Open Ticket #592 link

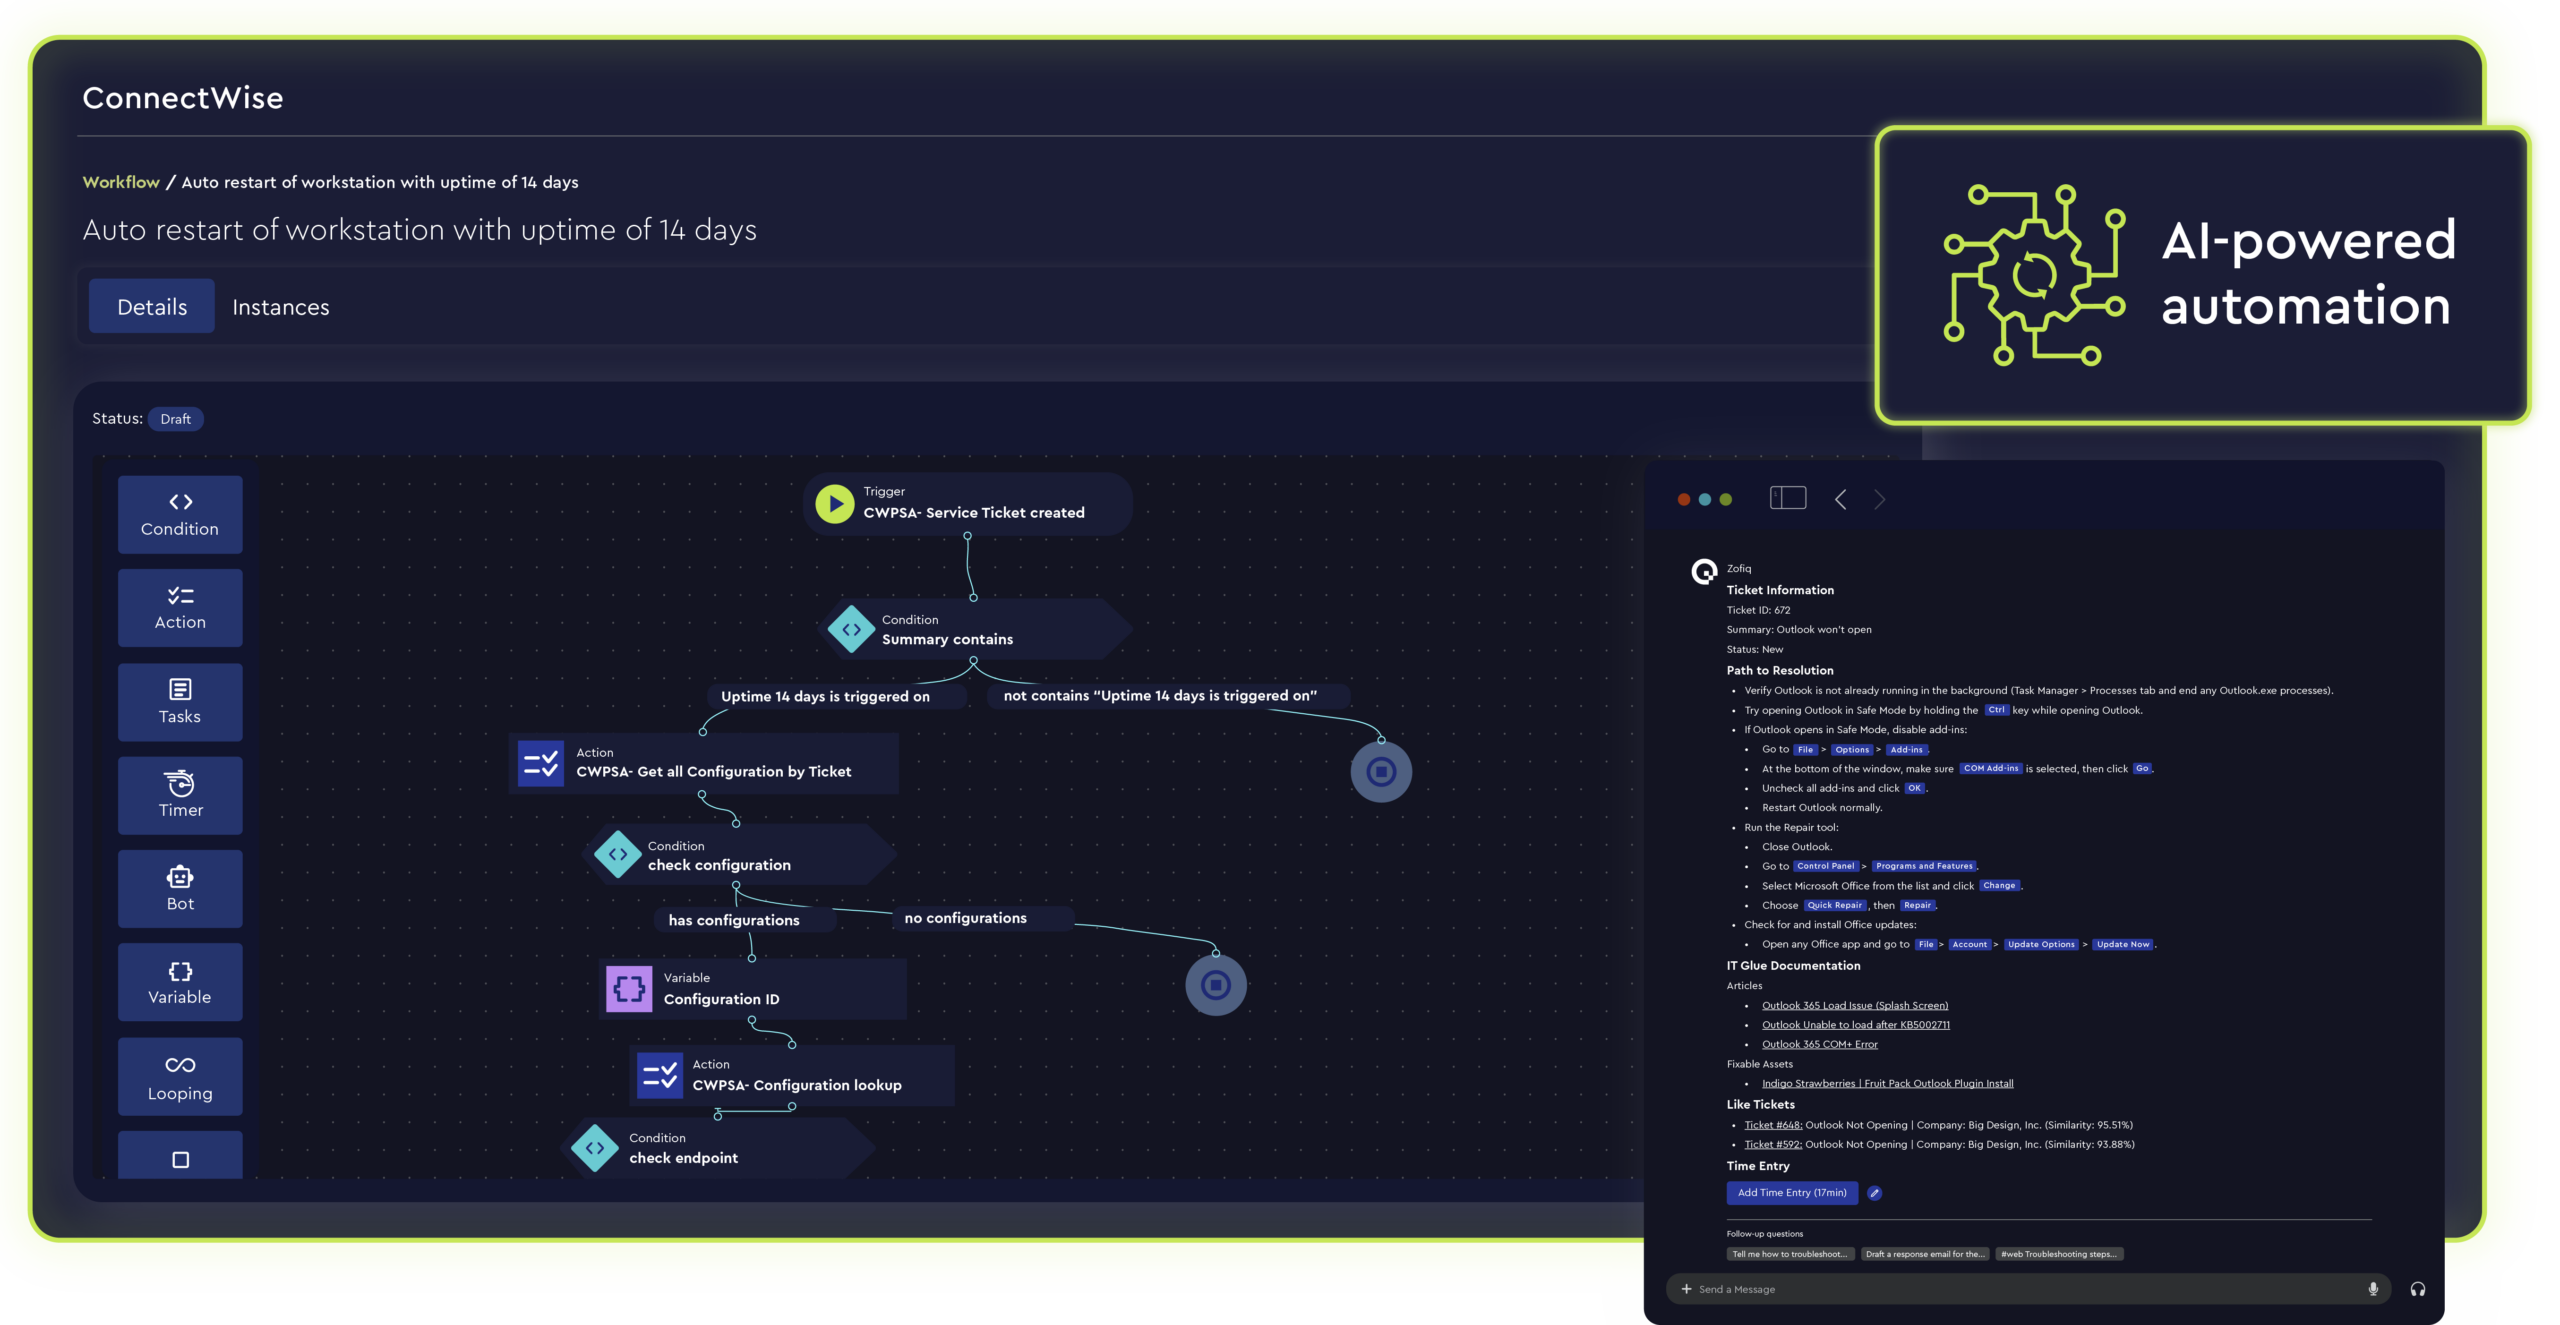tap(1773, 1145)
